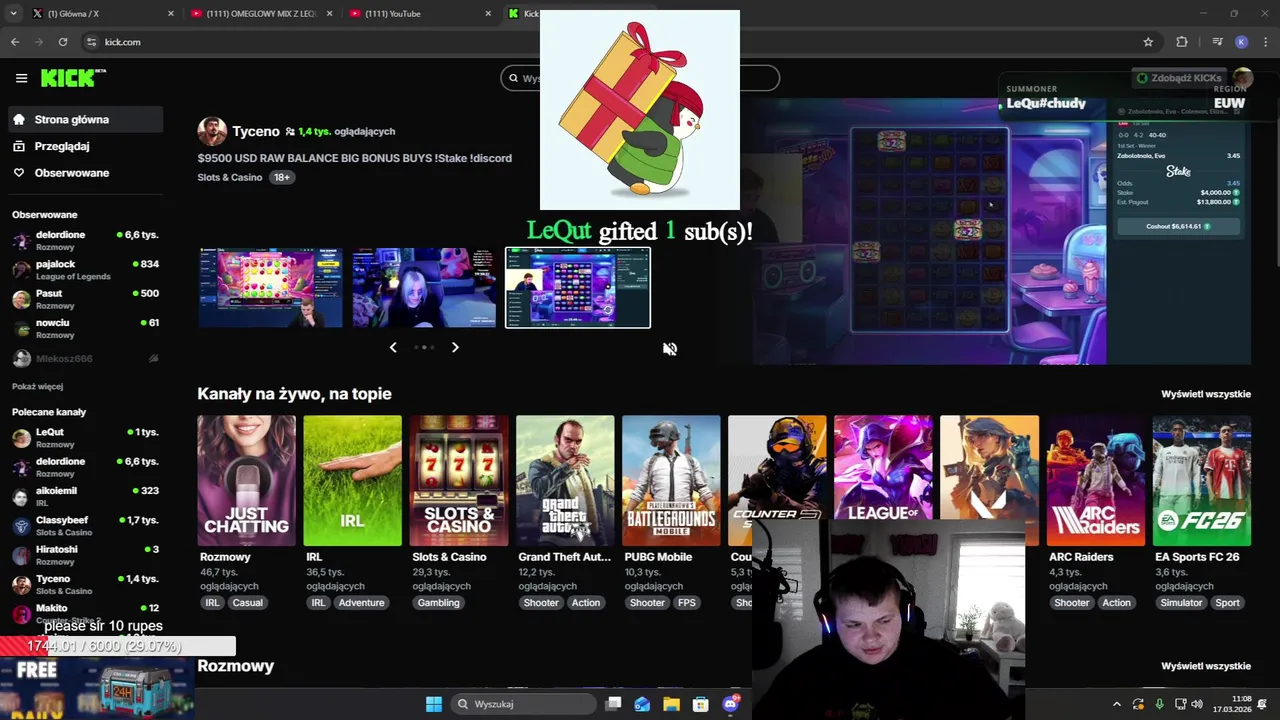Switch to the (1111) YouTube tab
This screenshot has width=1280, height=720.
(418, 14)
